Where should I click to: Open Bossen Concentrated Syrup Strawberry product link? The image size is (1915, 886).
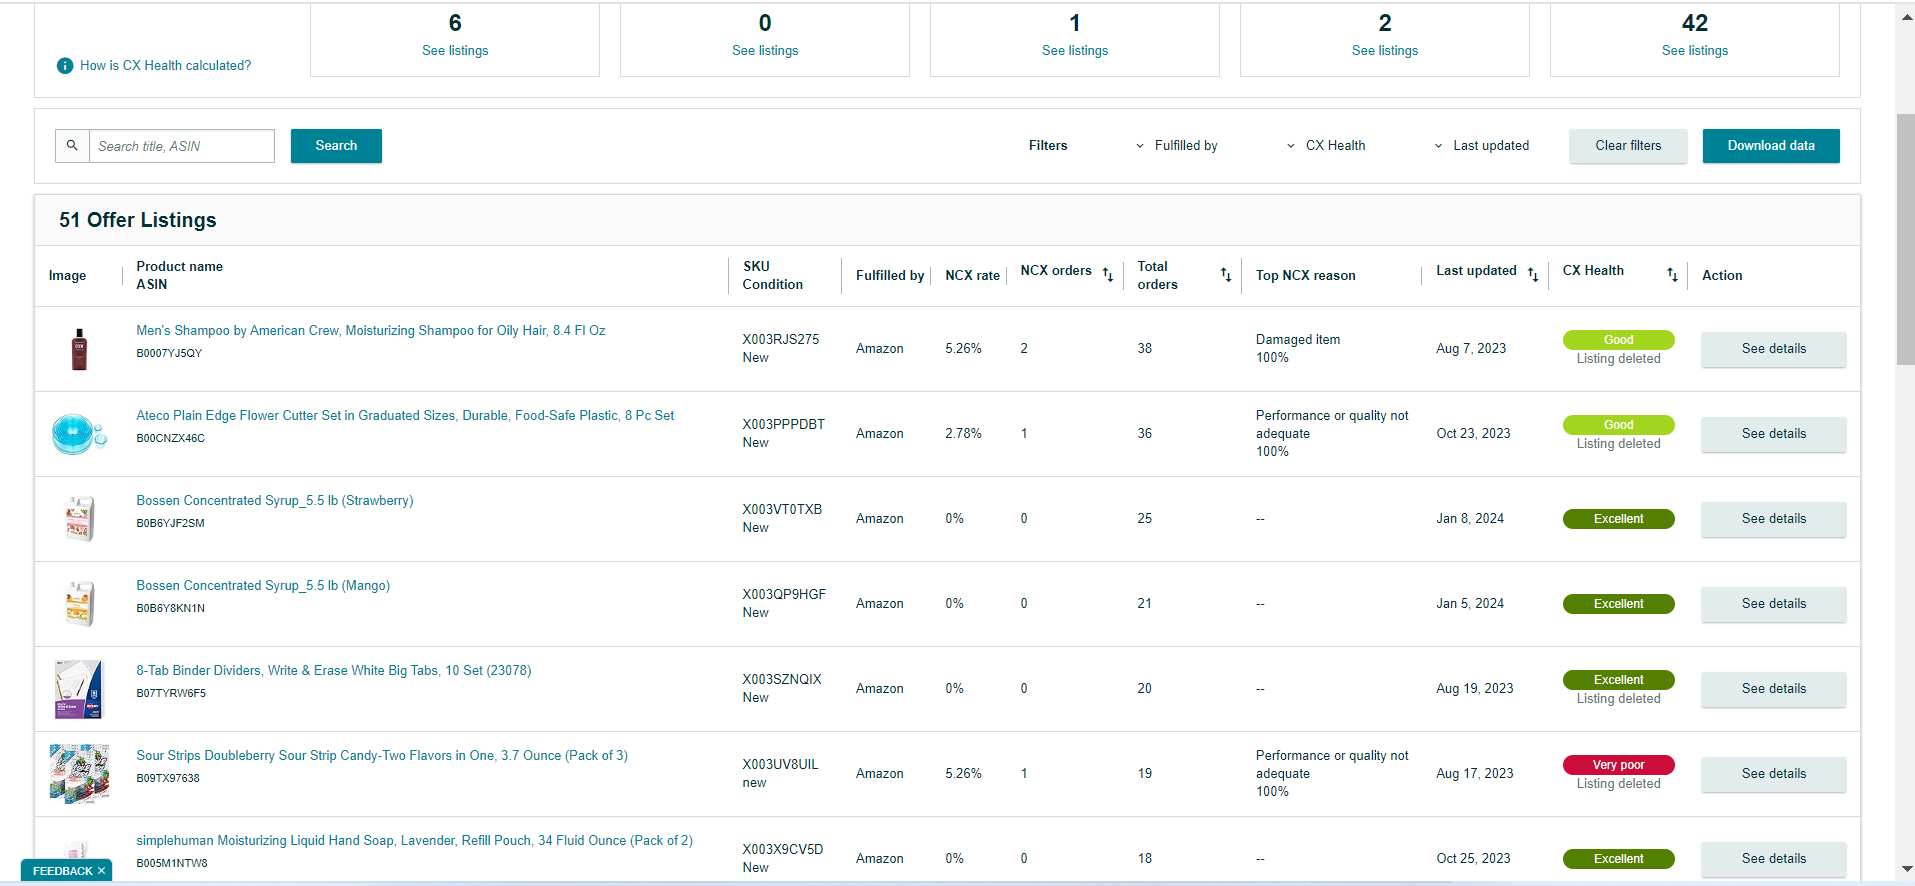coord(275,501)
